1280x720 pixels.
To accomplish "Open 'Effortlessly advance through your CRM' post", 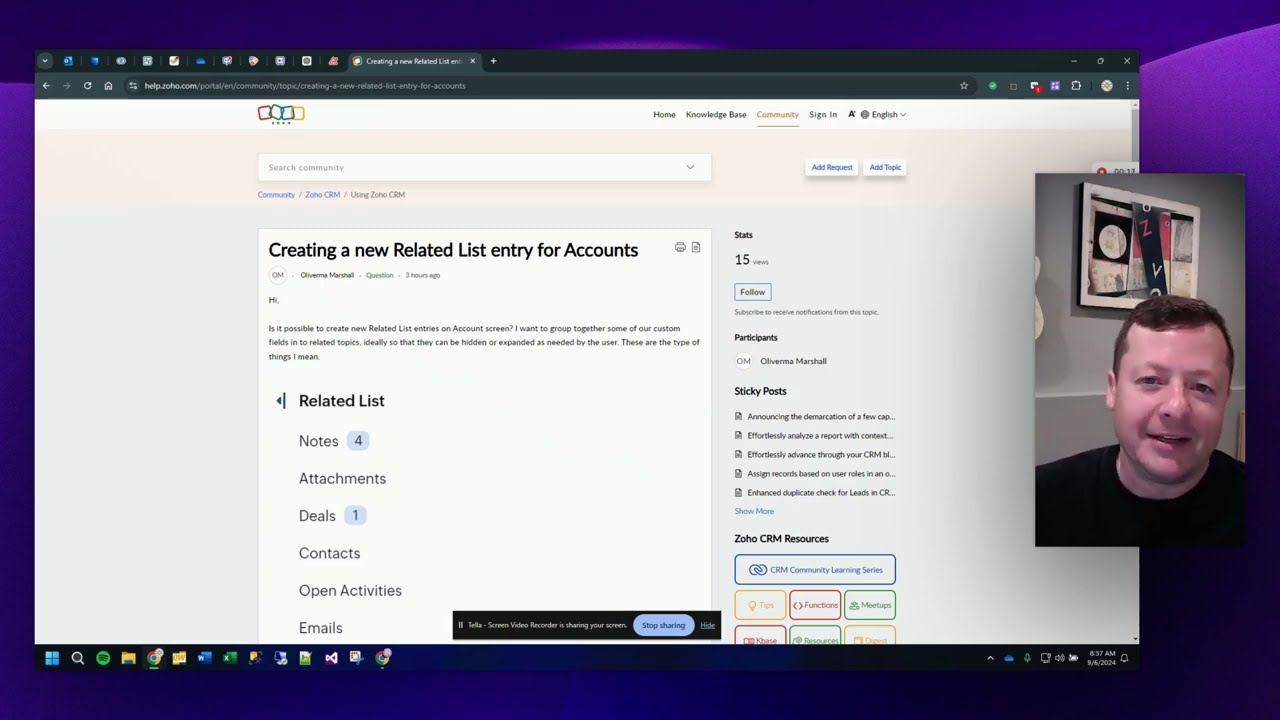I will 820,454.
